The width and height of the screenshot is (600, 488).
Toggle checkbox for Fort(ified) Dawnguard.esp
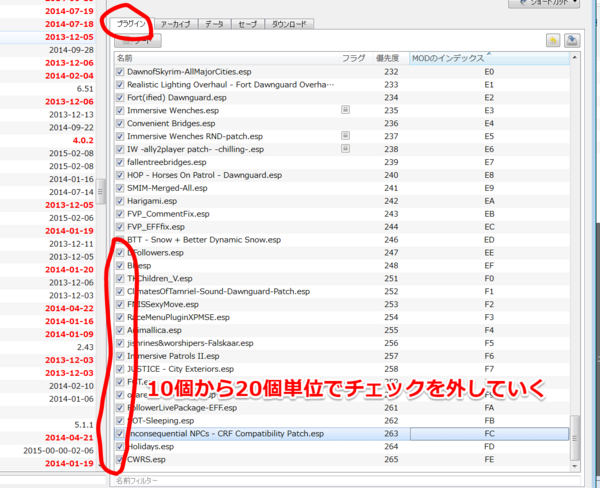coord(120,98)
